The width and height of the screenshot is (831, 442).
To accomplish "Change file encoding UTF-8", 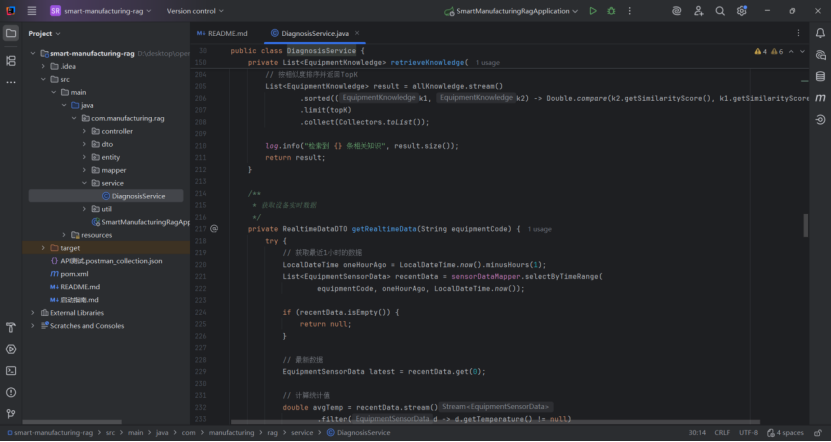I will (x=748, y=432).
